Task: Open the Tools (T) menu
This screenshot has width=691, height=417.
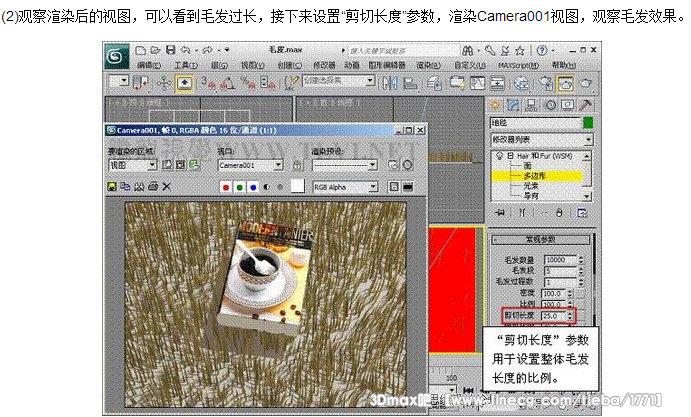Action: pyautogui.click(x=186, y=65)
